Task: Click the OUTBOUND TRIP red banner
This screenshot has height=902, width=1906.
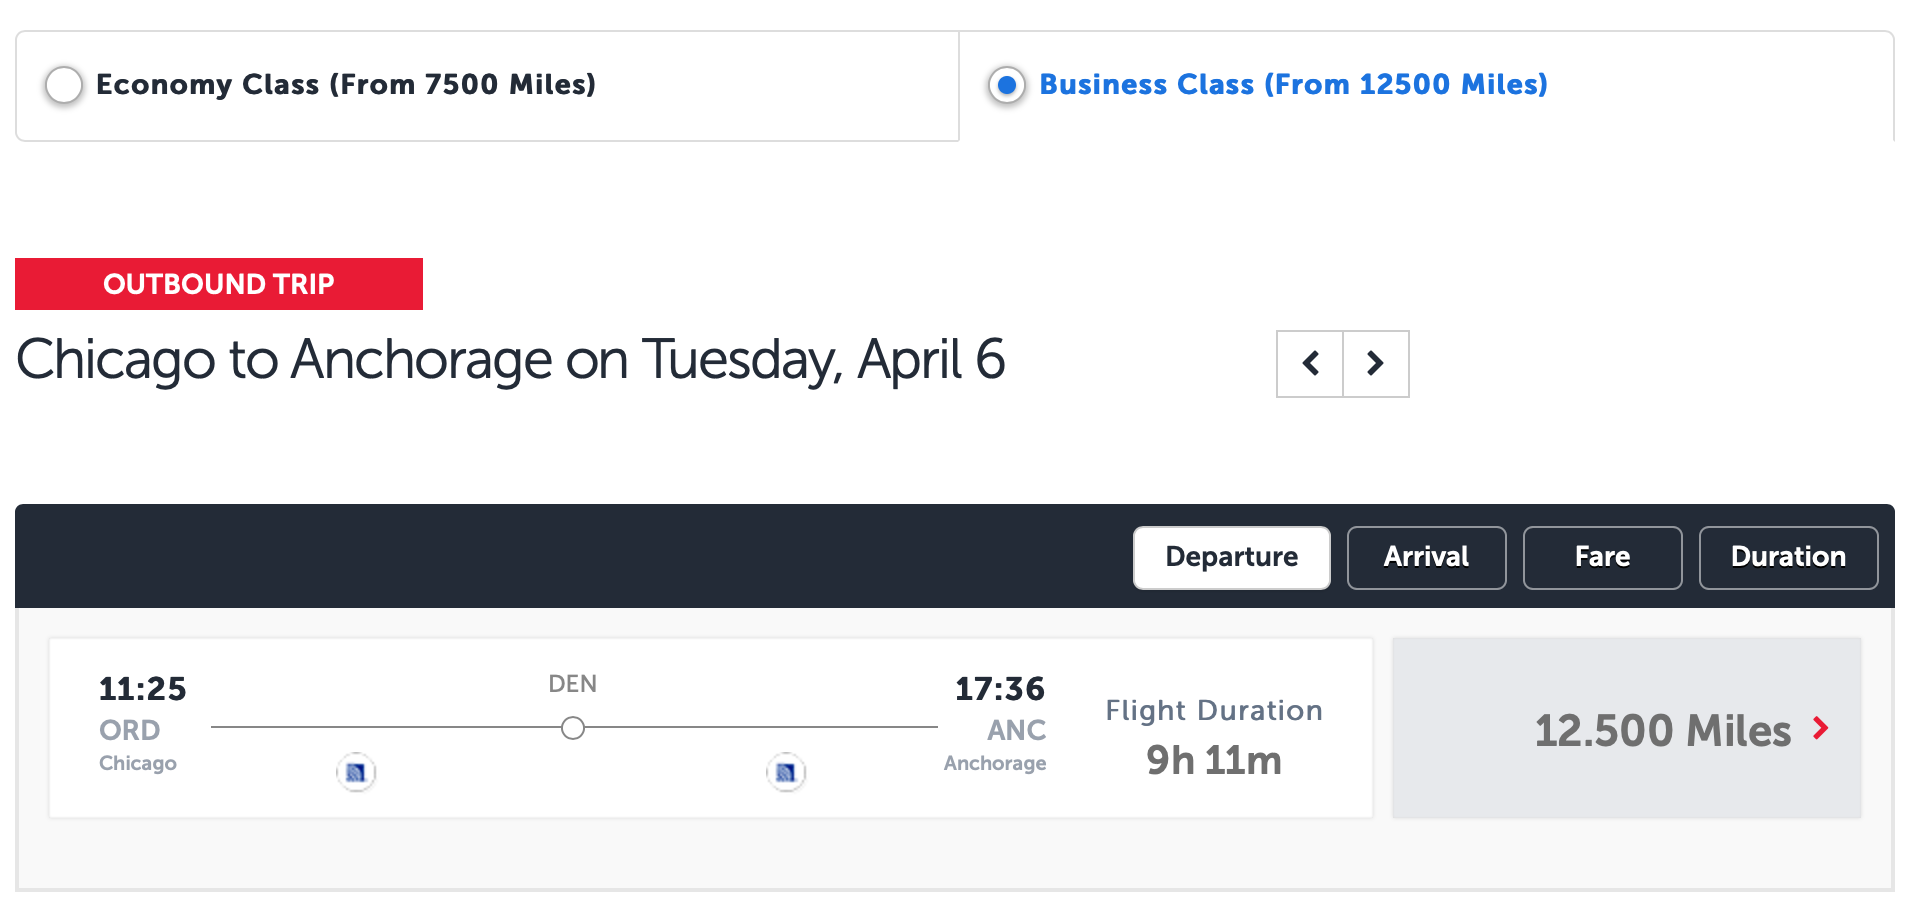Action: click(219, 284)
